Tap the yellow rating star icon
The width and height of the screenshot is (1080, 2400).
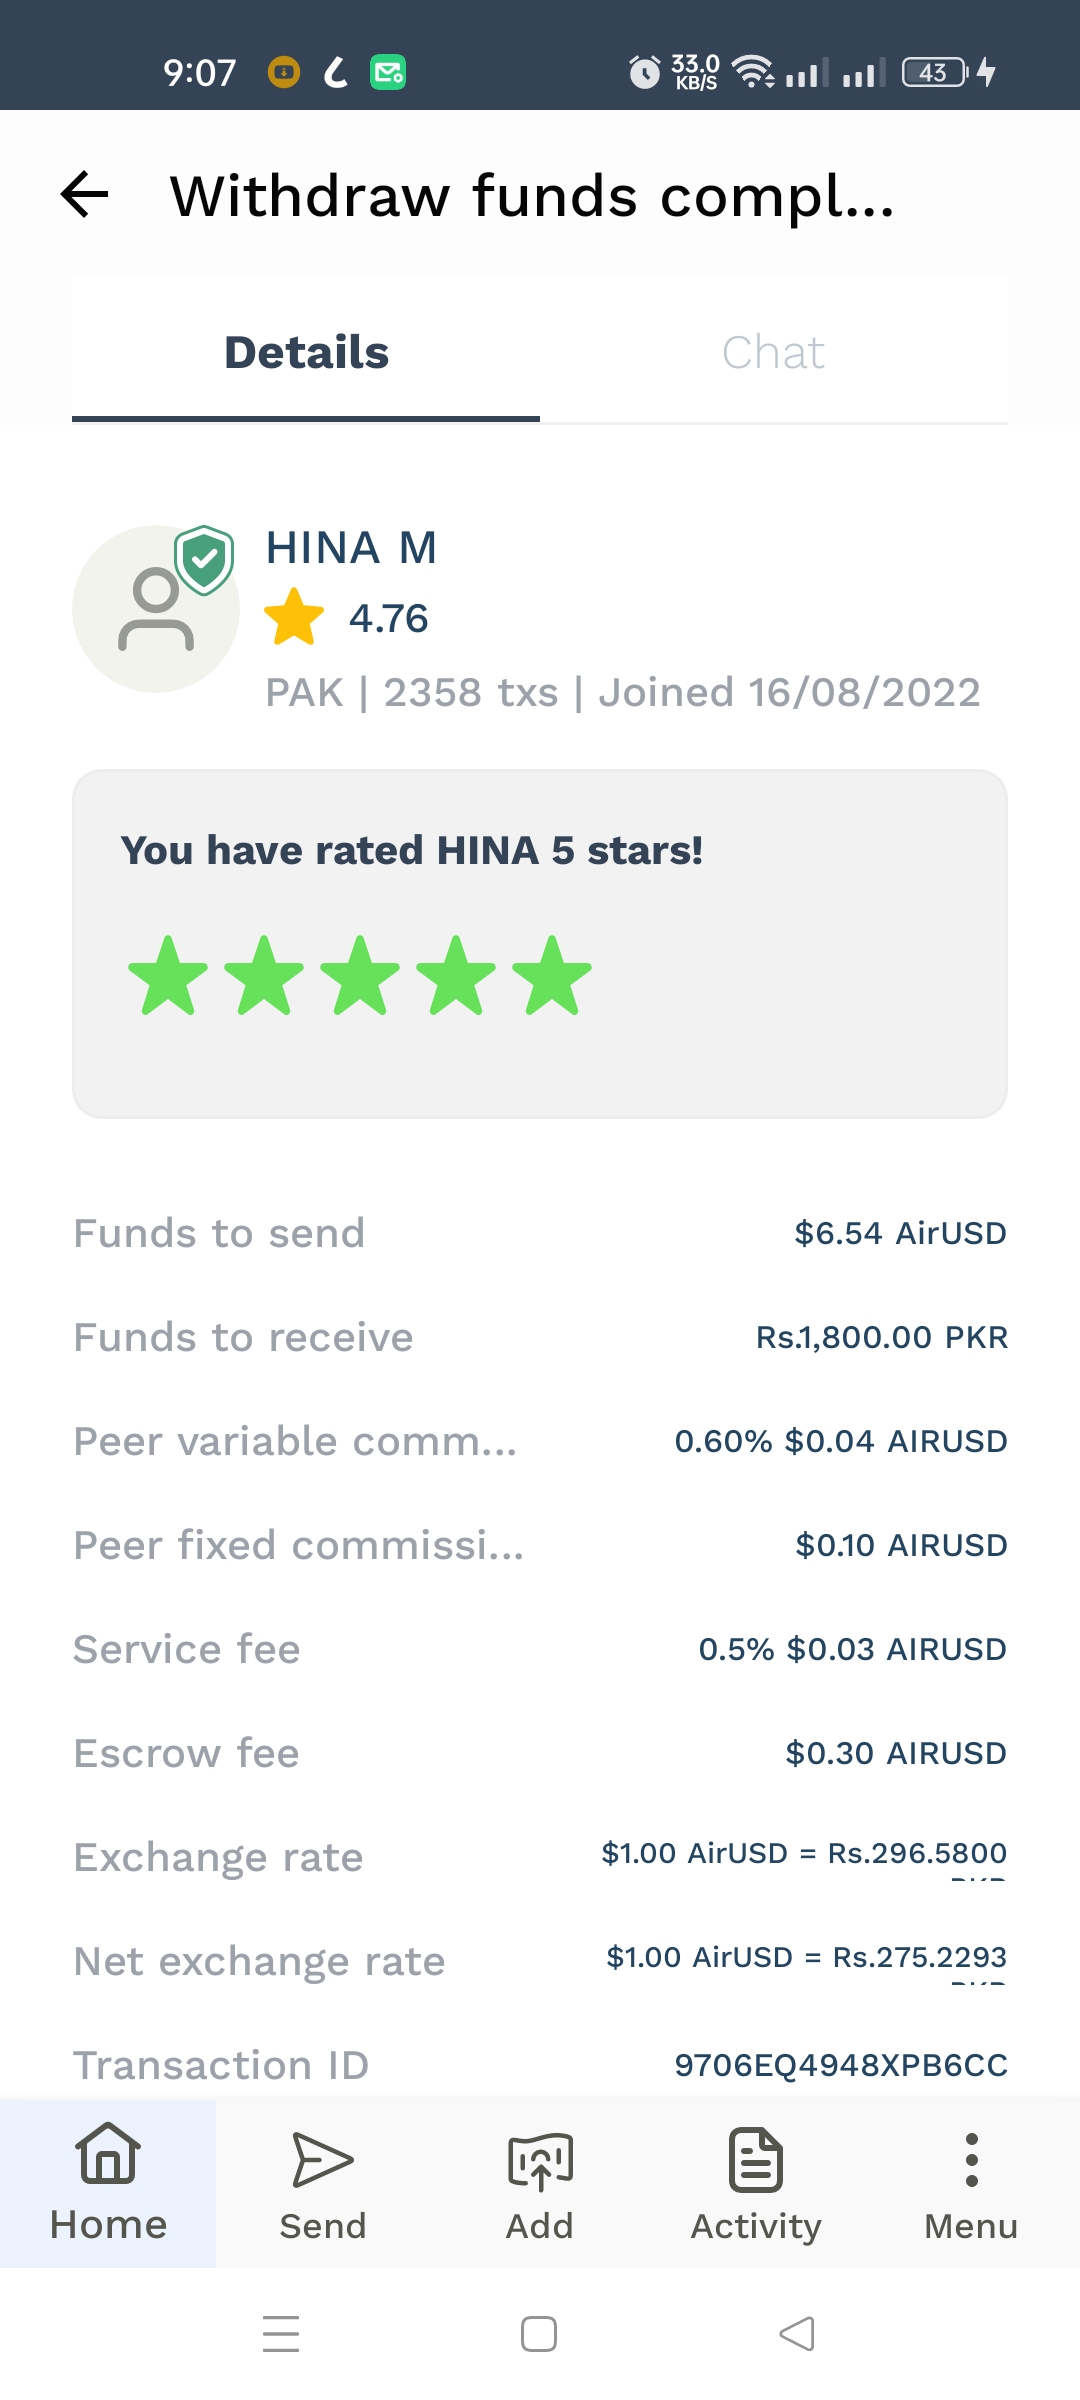point(294,618)
